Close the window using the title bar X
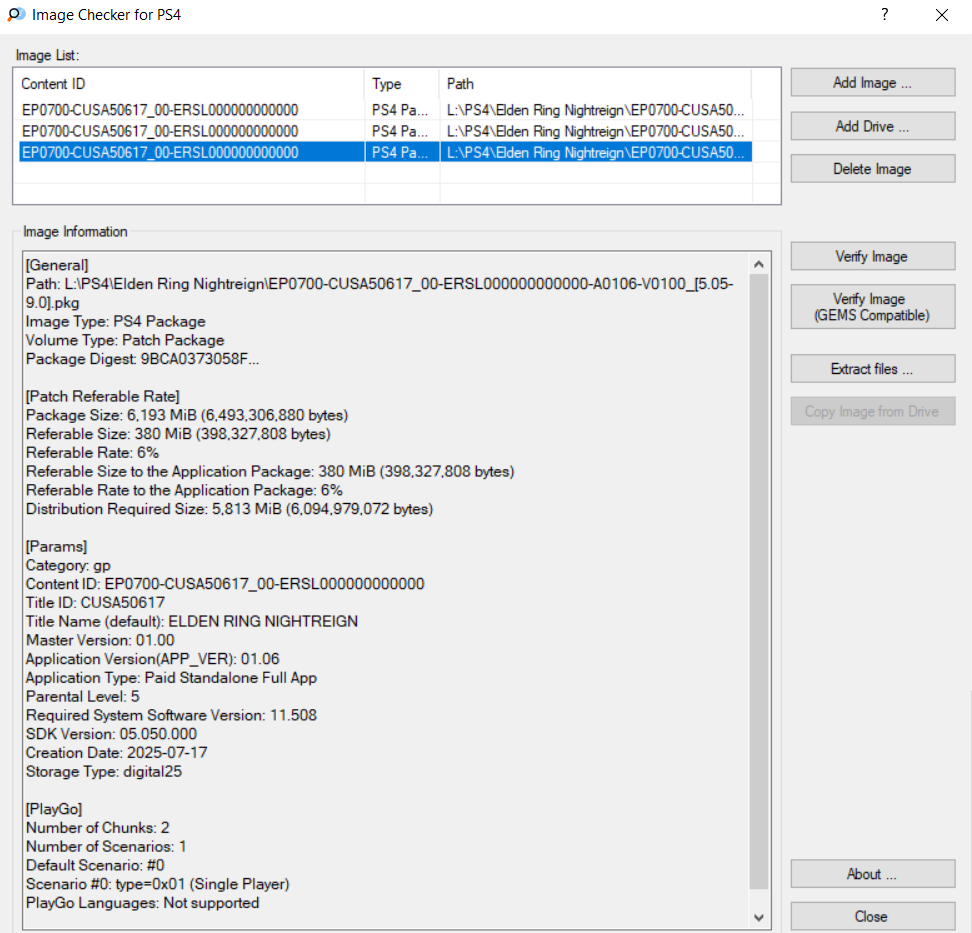This screenshot has height=933, width=972. pyautogui.click(x=941, y=15)
